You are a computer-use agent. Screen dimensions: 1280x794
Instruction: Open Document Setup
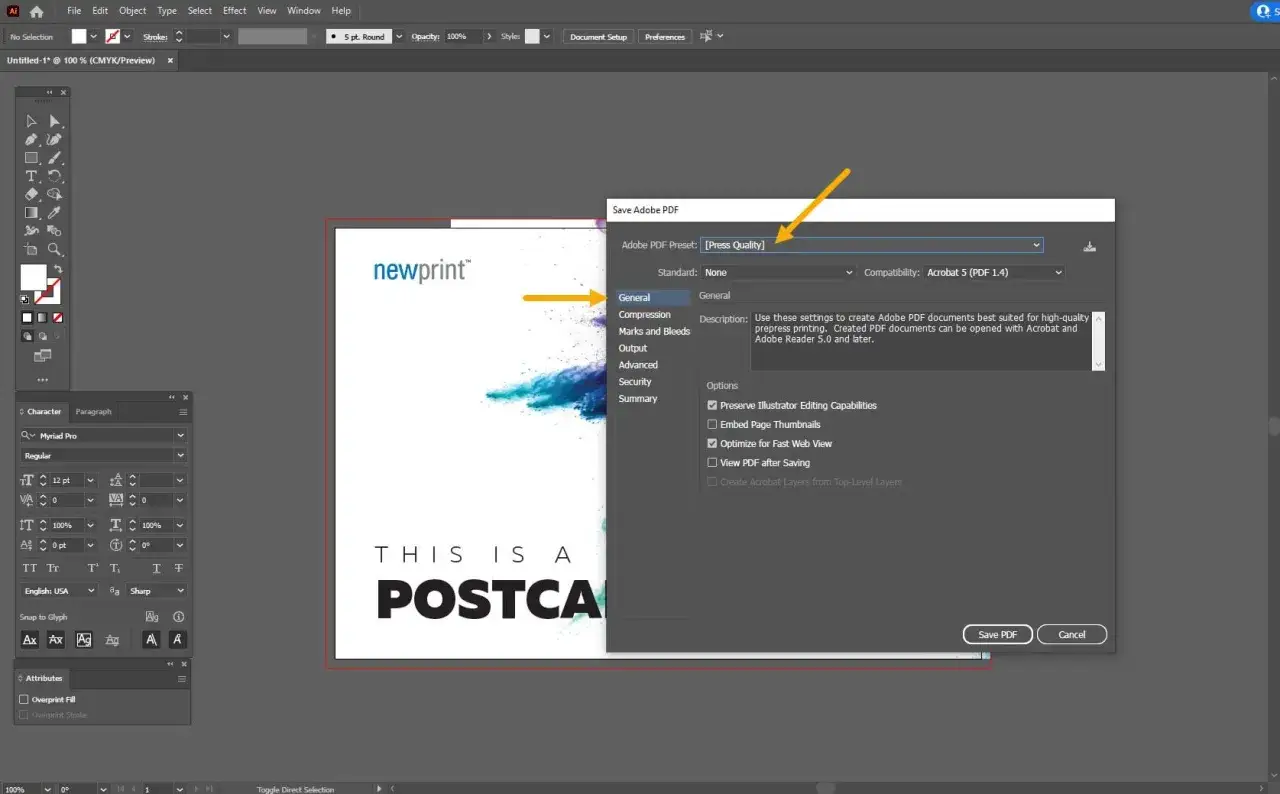[x=598, y=37]
